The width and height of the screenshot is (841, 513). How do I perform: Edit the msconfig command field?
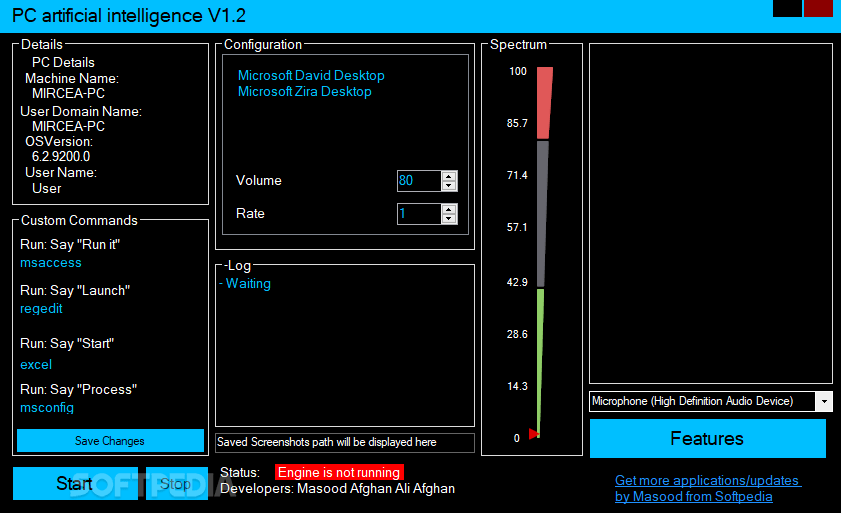47,408
